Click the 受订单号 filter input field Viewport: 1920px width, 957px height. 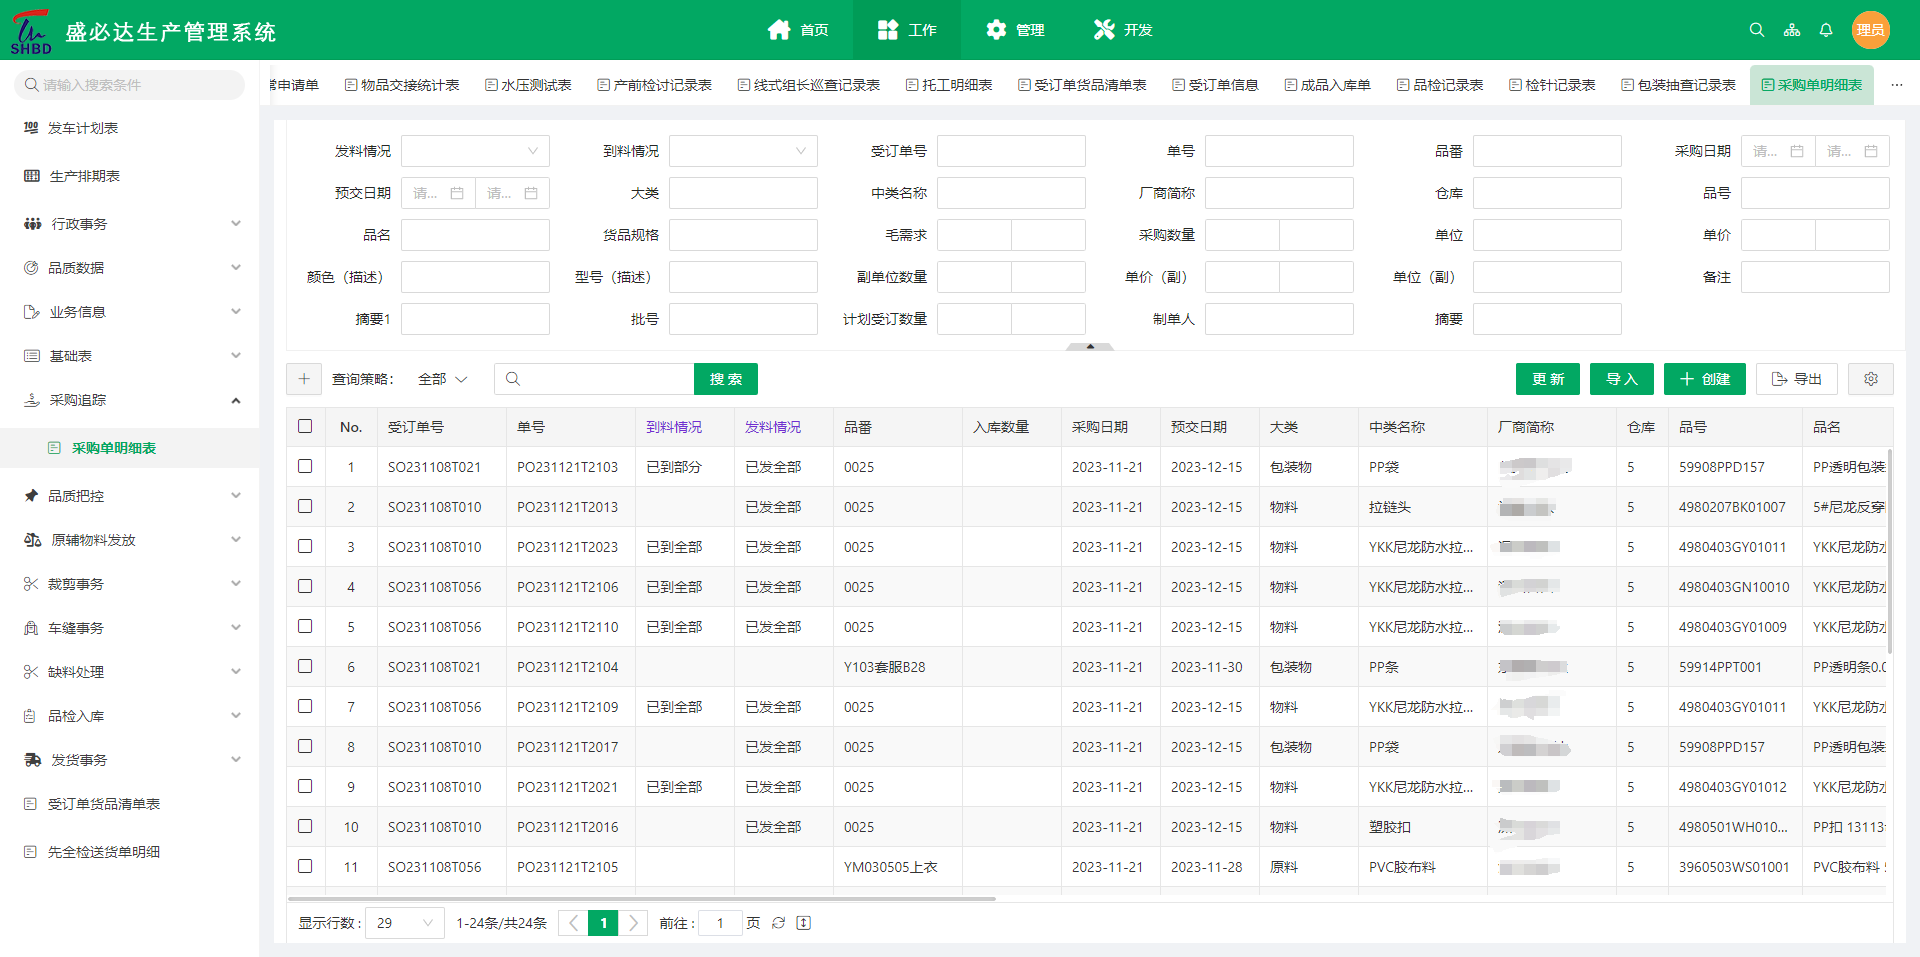coord(1010,151)
